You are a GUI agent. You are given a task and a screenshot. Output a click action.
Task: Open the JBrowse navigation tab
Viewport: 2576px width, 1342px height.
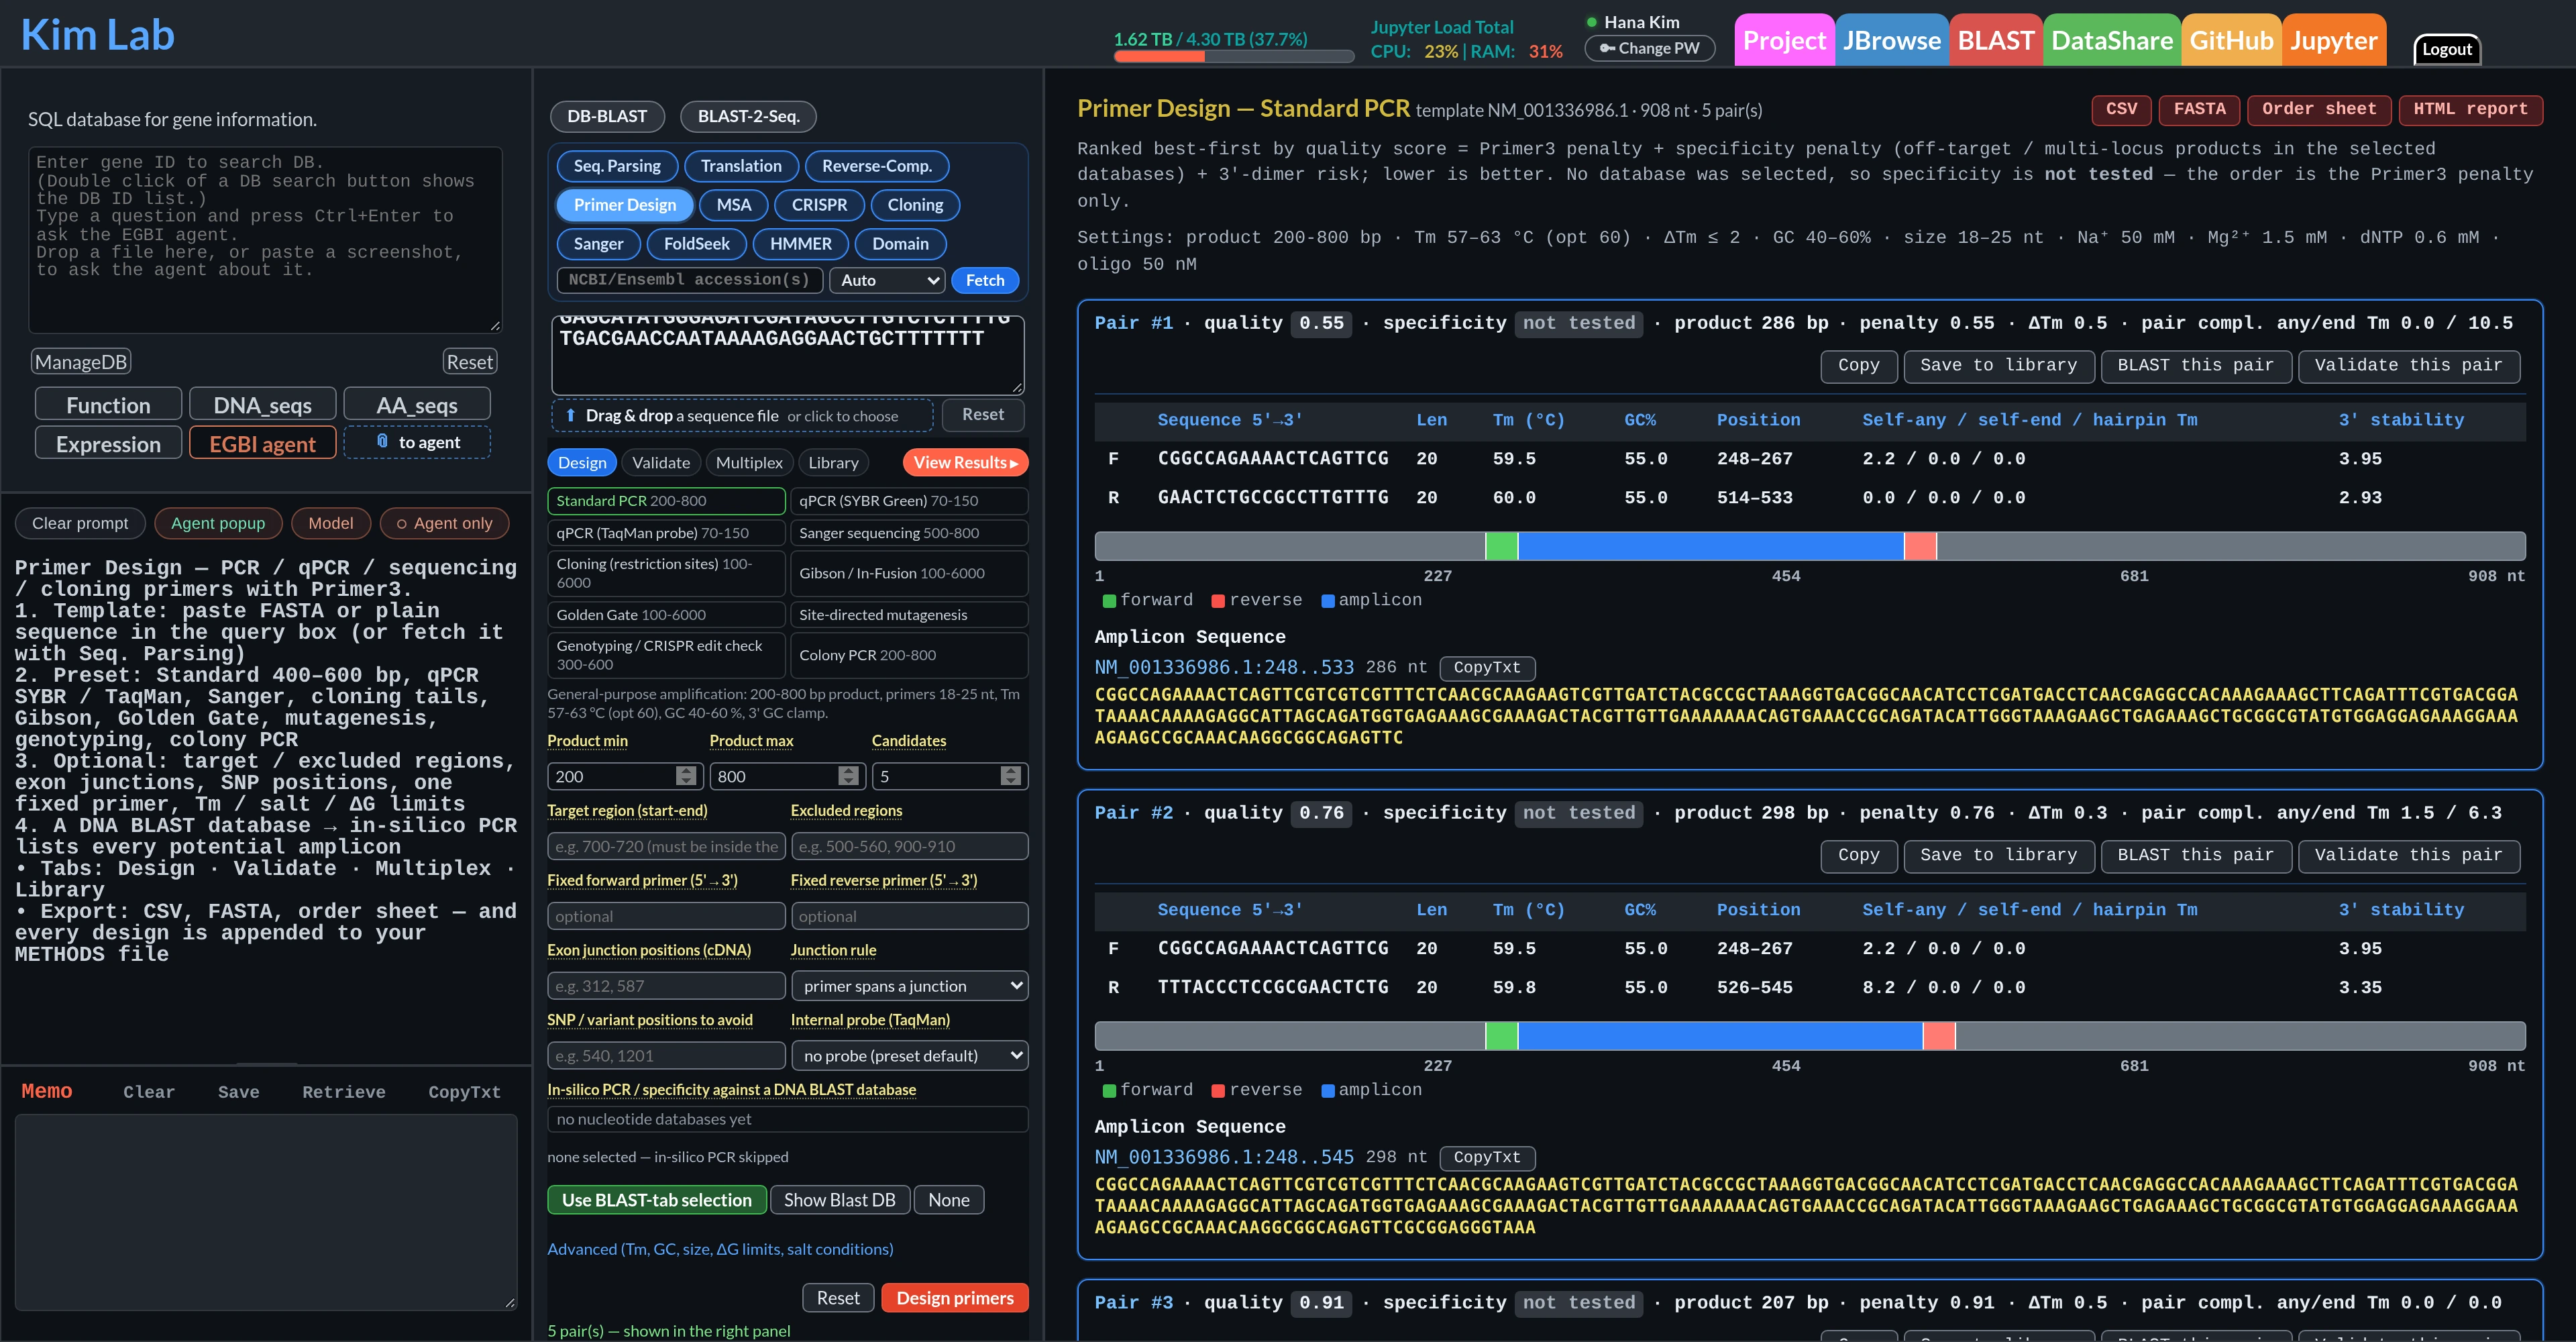pos(1891,40)
